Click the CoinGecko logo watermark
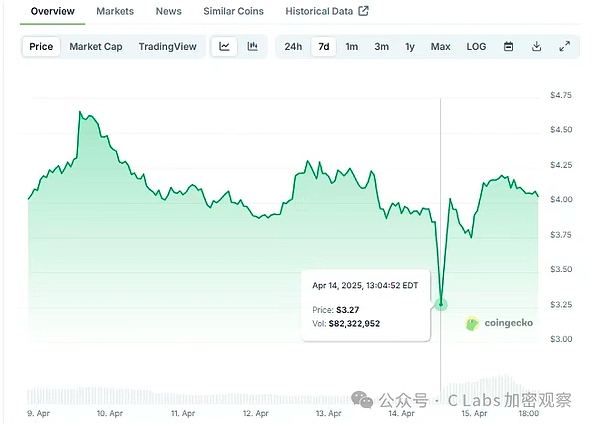 [499, 323]
